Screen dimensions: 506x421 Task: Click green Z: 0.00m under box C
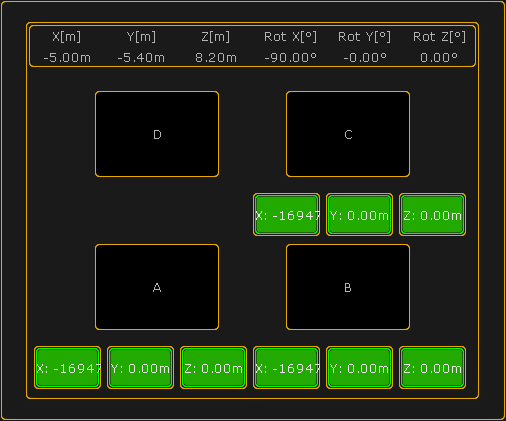432,215
